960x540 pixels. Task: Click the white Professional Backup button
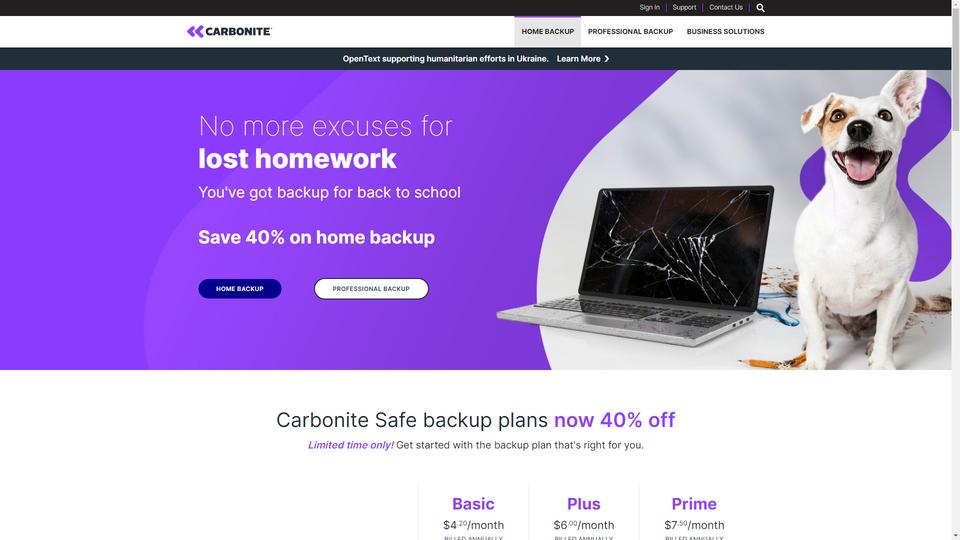point(371,288)
